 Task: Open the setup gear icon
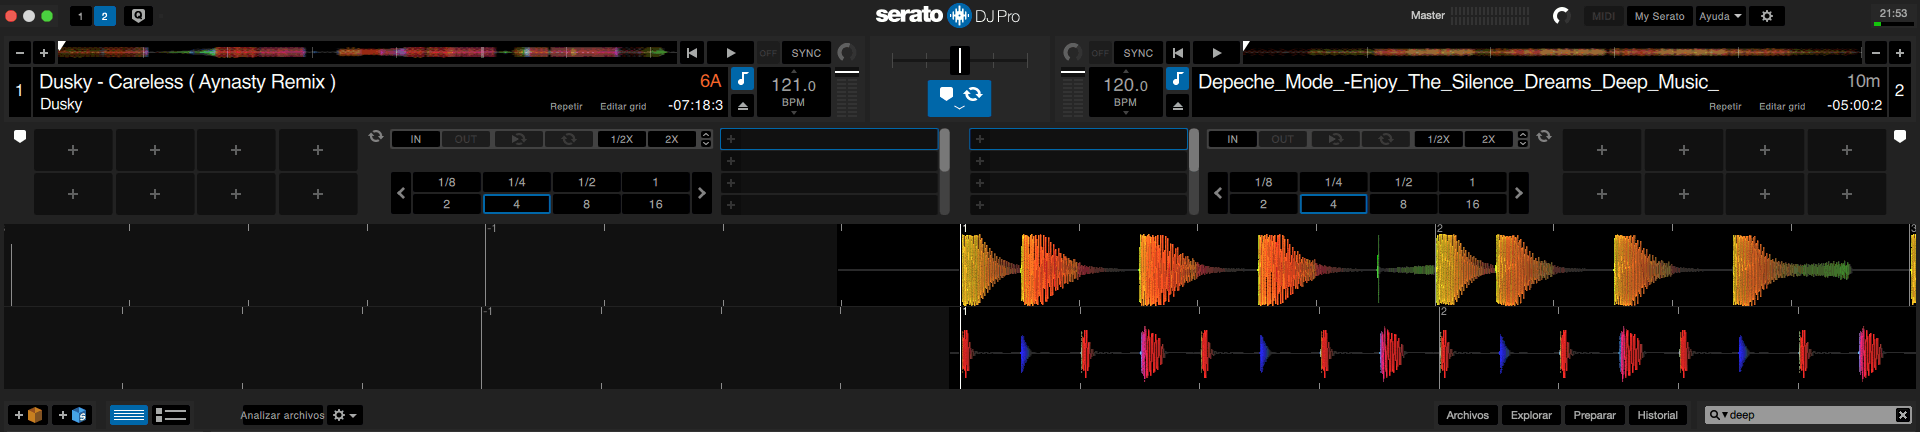point(1767,16)
